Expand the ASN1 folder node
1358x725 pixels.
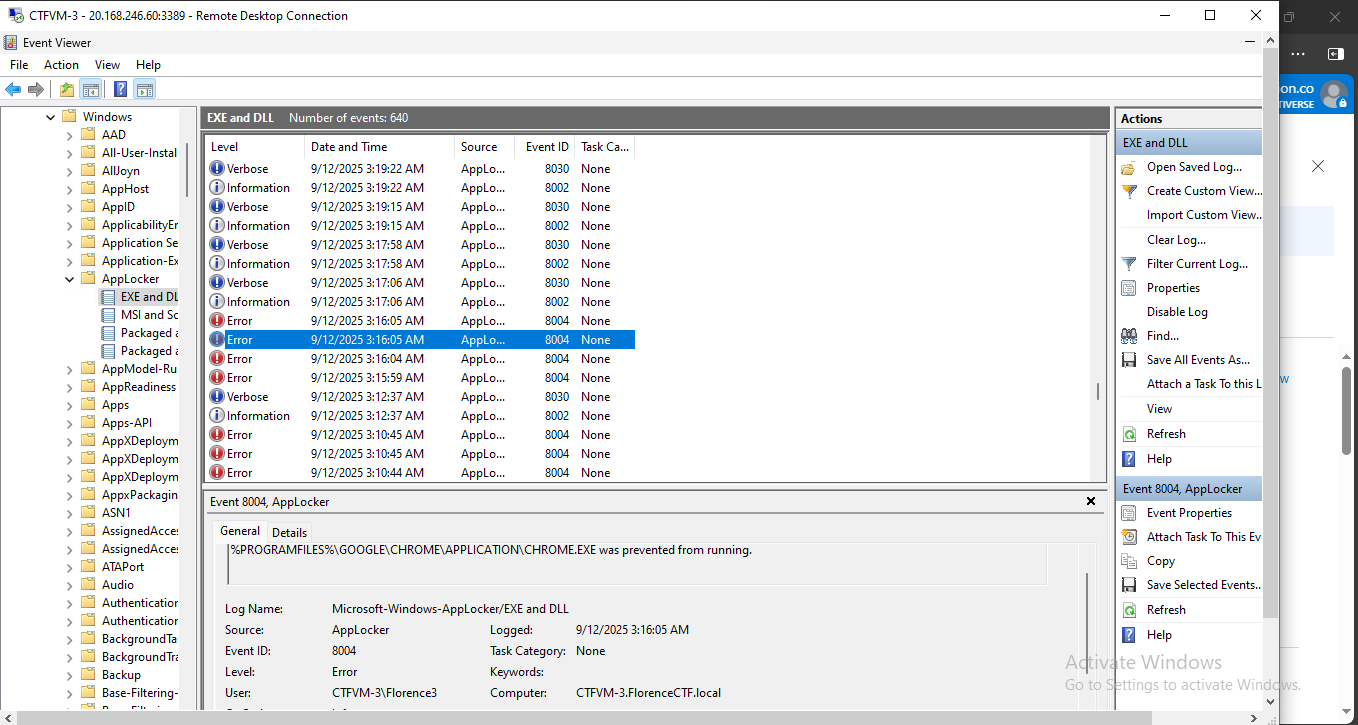pyautogui.click(x=70, y=513)
